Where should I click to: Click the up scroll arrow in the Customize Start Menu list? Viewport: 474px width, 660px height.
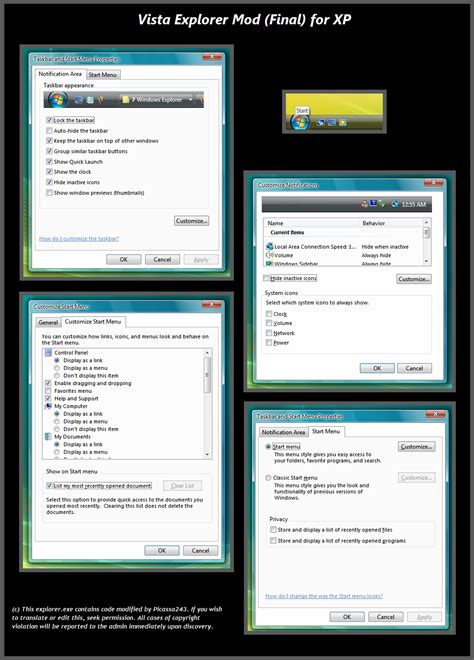207,352
